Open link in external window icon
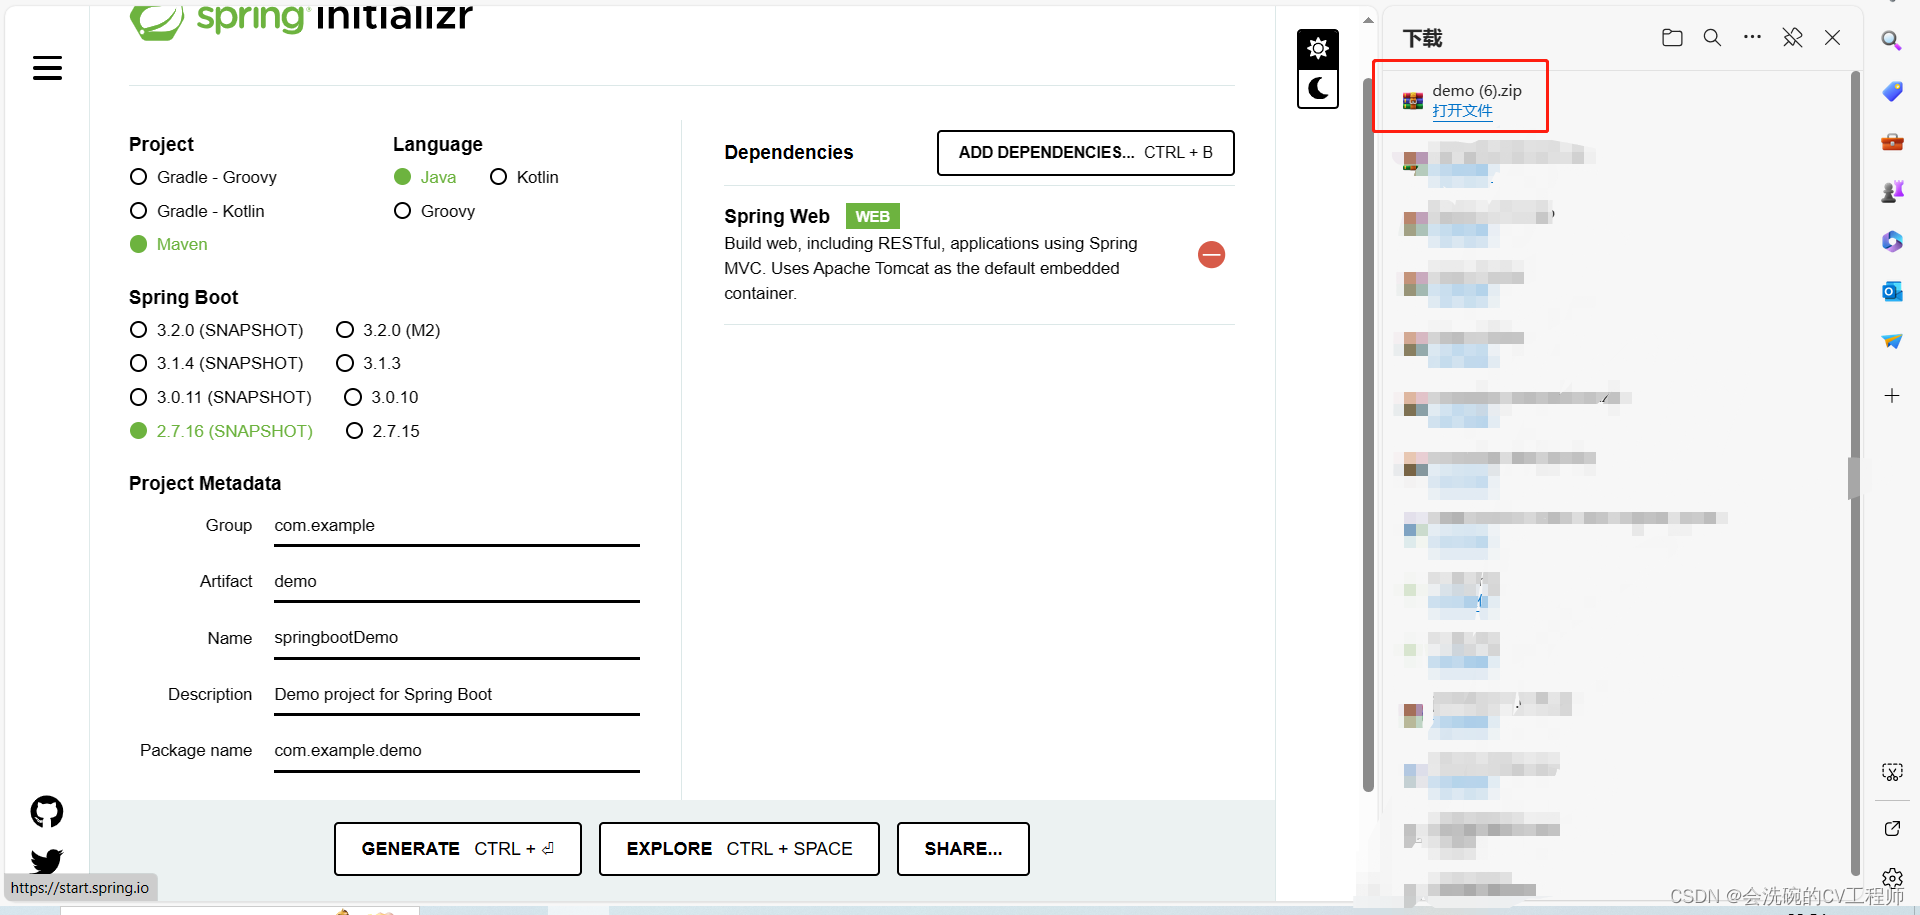 coord(1892,828)
